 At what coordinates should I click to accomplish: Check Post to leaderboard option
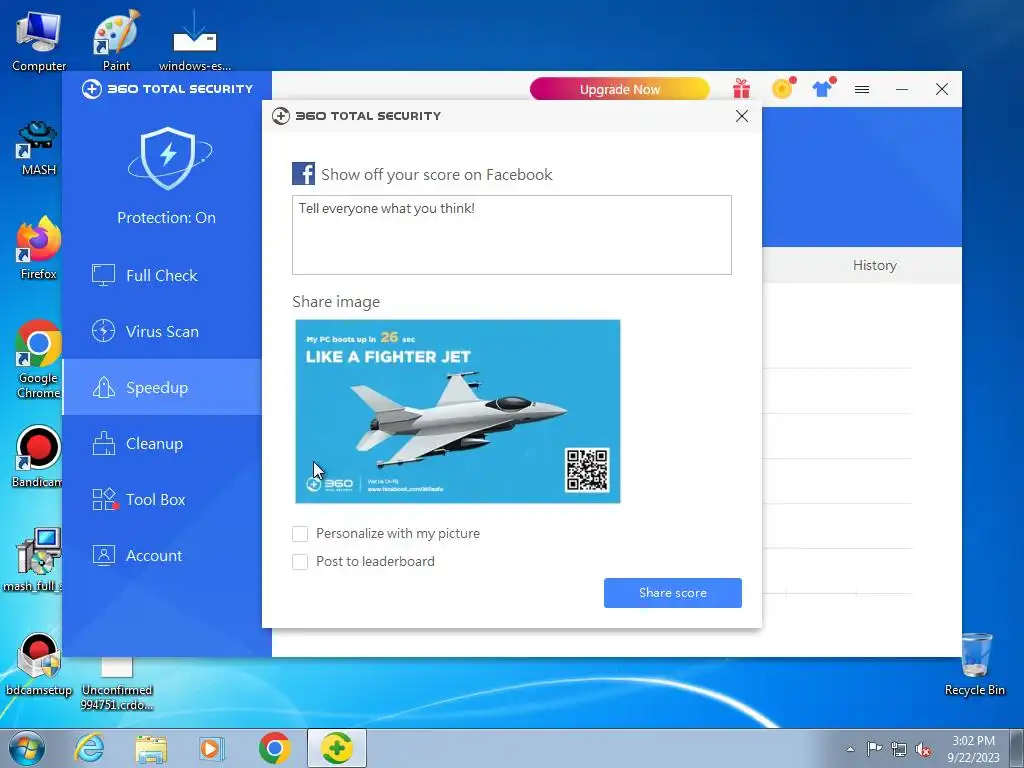300,562
